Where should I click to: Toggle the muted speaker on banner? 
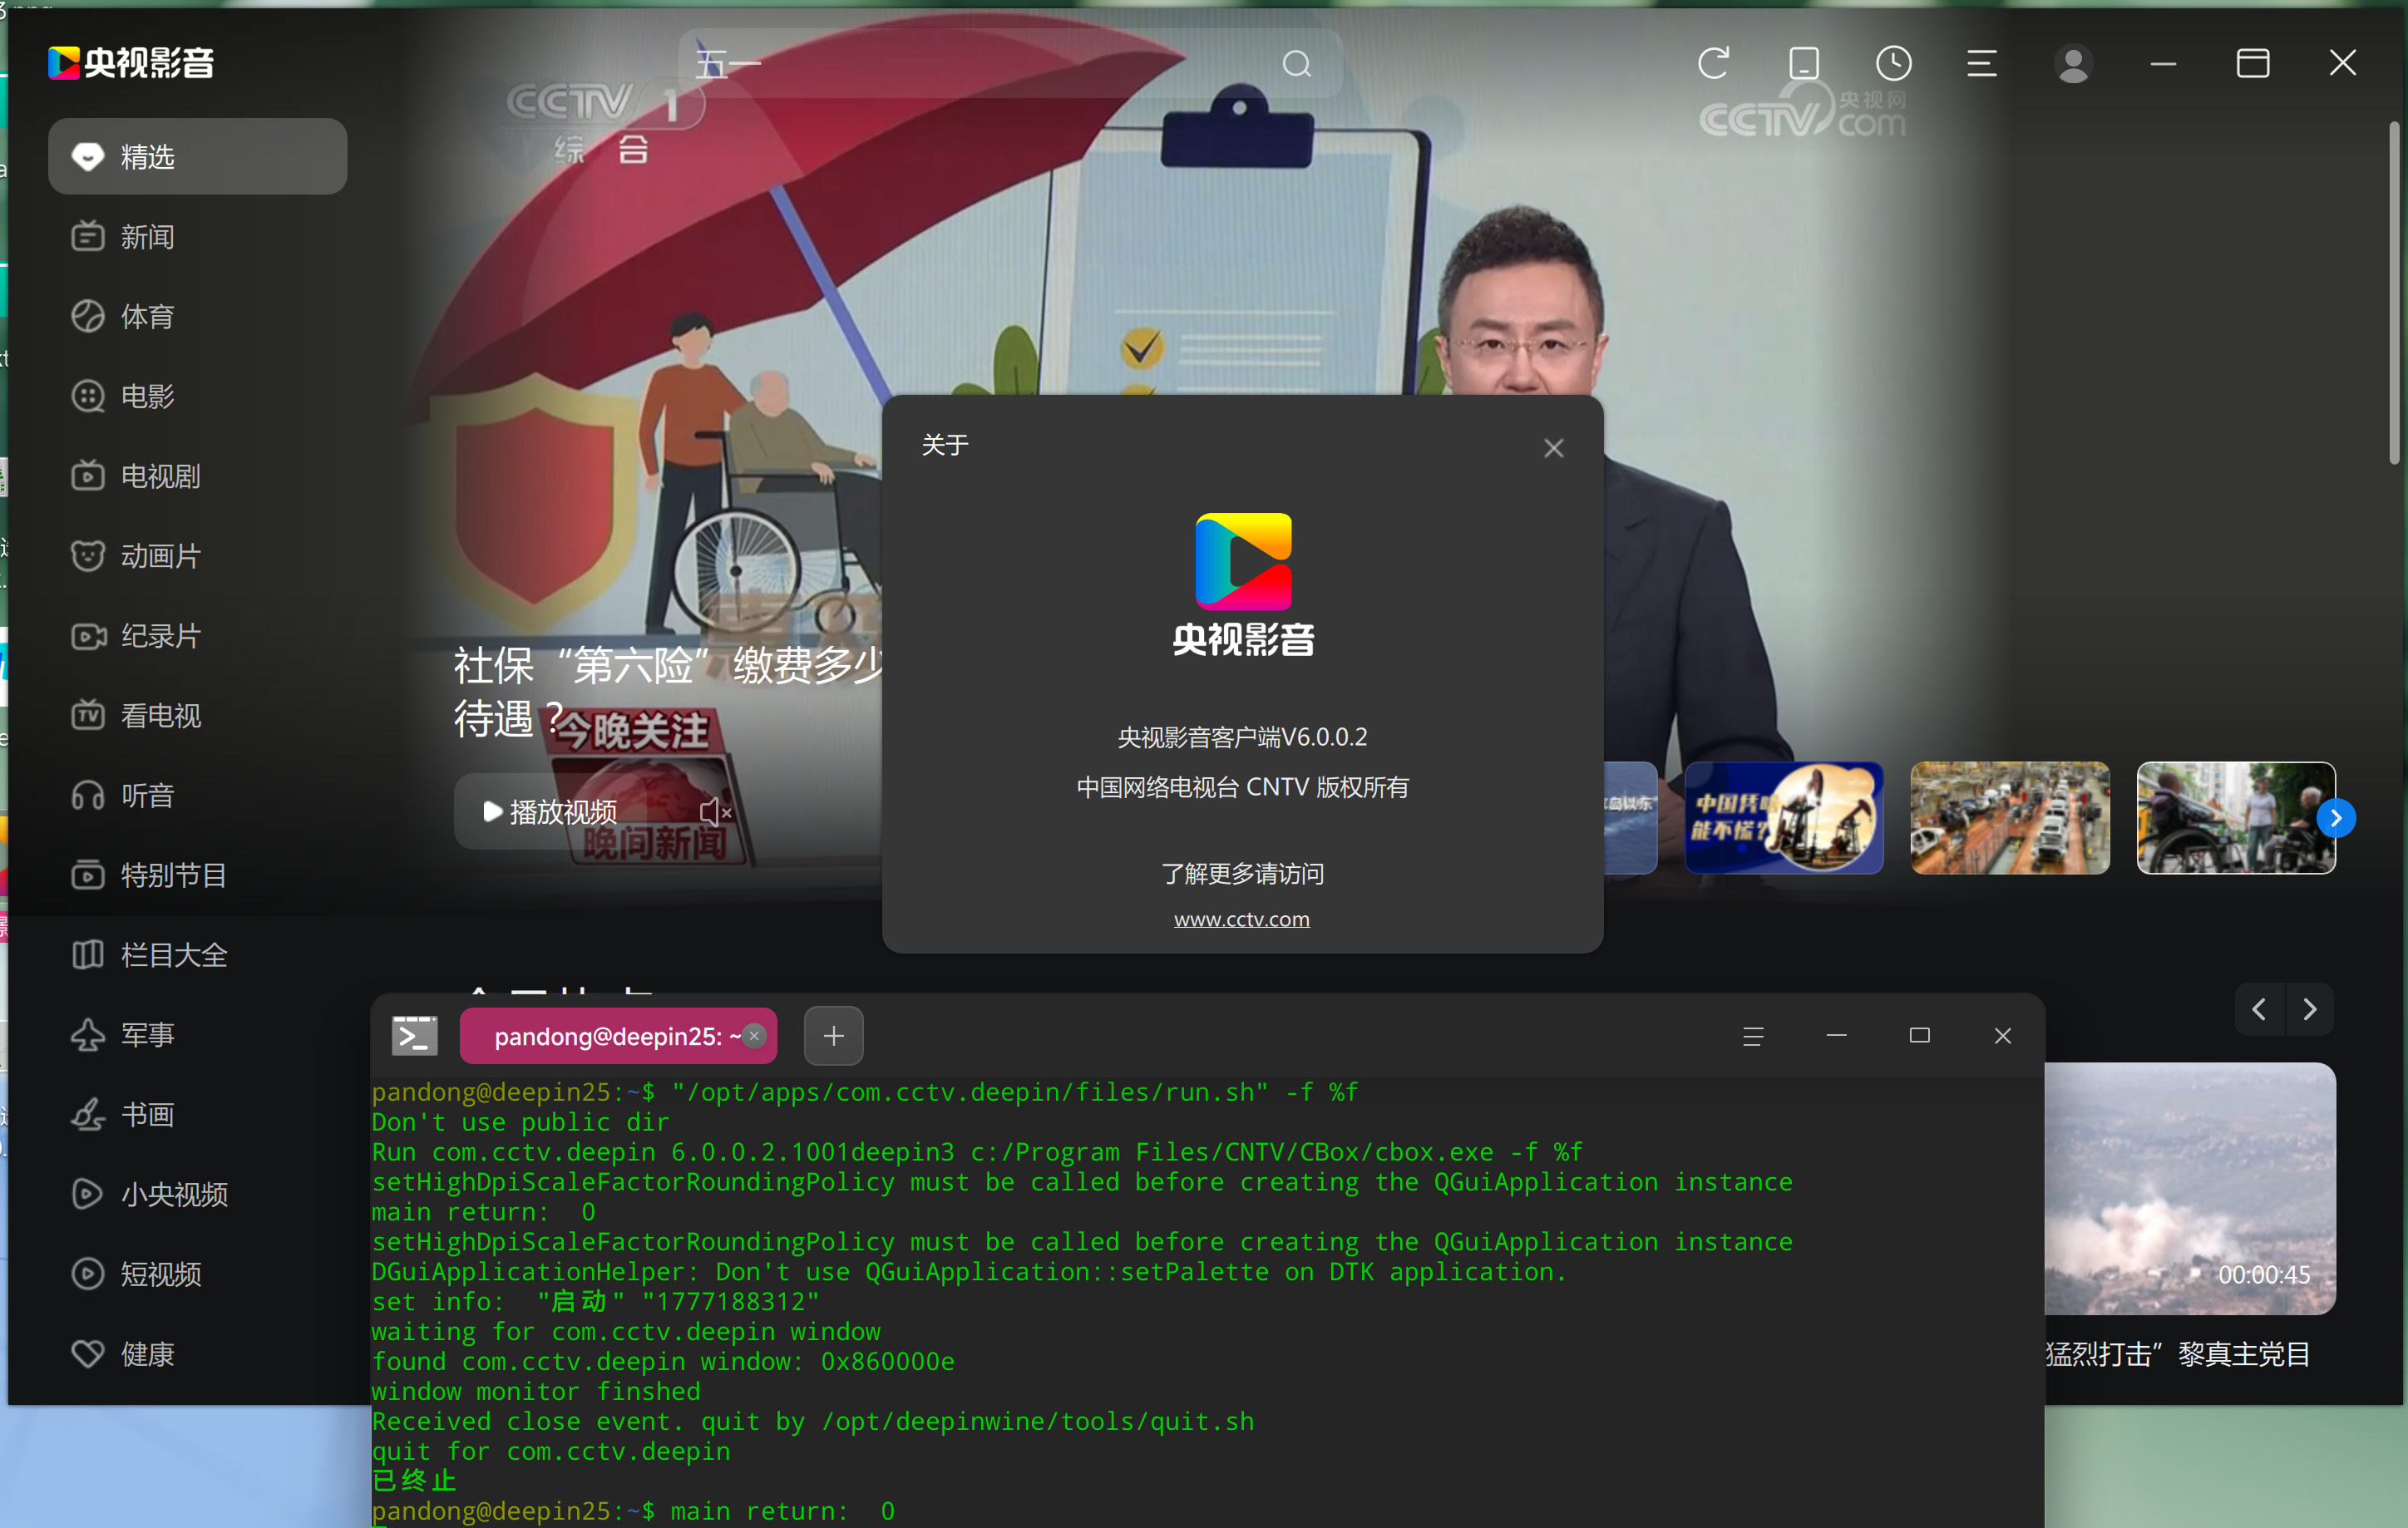point(715,812)
